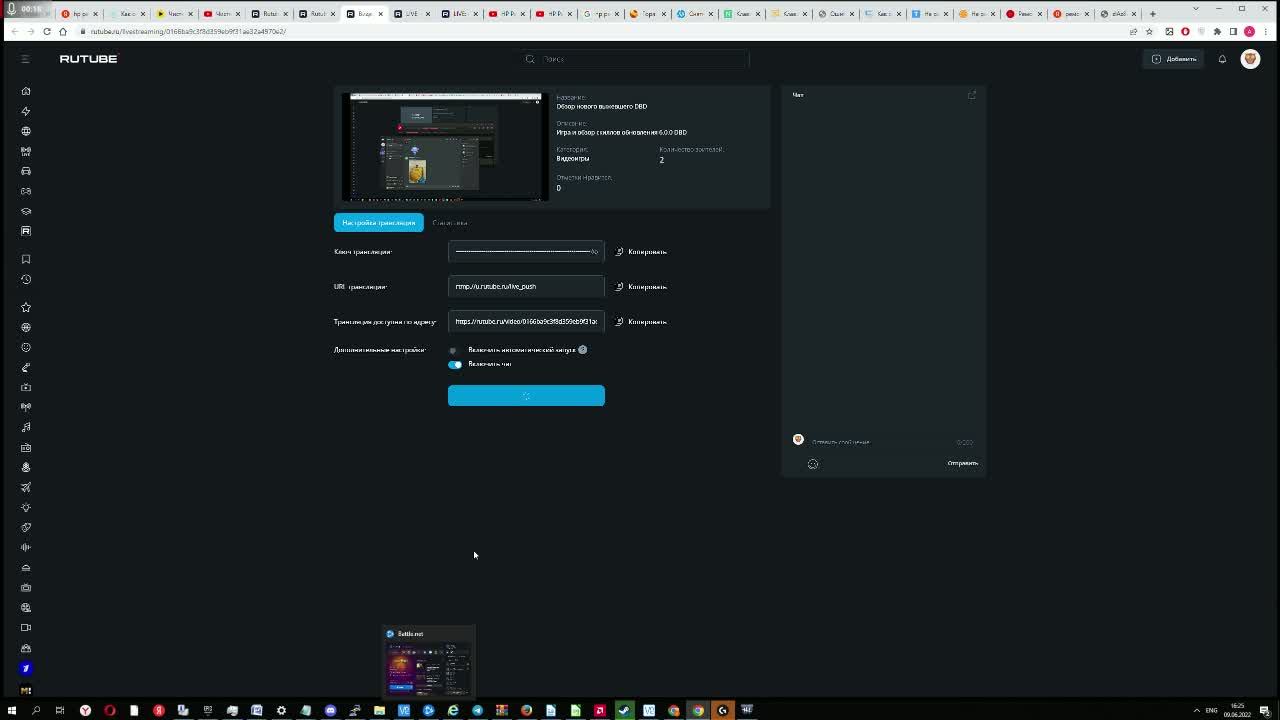Open the car category icon in sidebar
This screenshot has height=720, width=1280.
pos(26,171)
